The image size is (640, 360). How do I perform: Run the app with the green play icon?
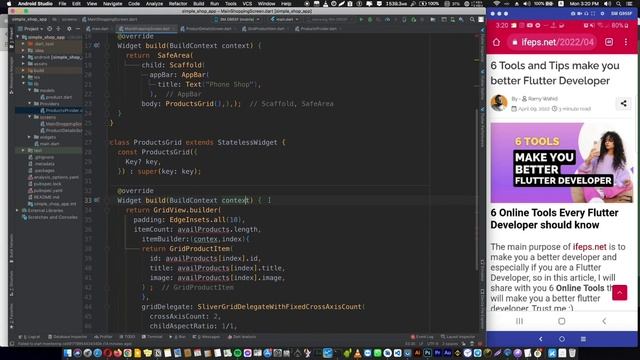[x=361, y=19]
